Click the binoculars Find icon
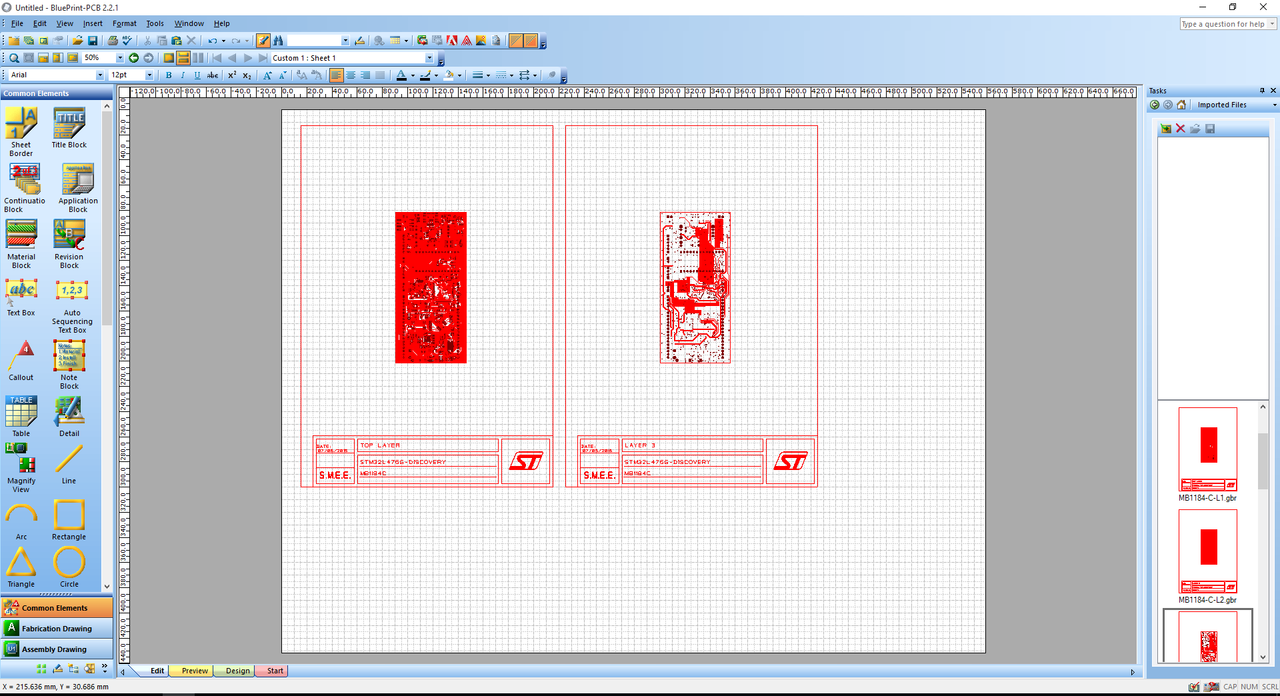1280x696 pixels. click(278, 41)
